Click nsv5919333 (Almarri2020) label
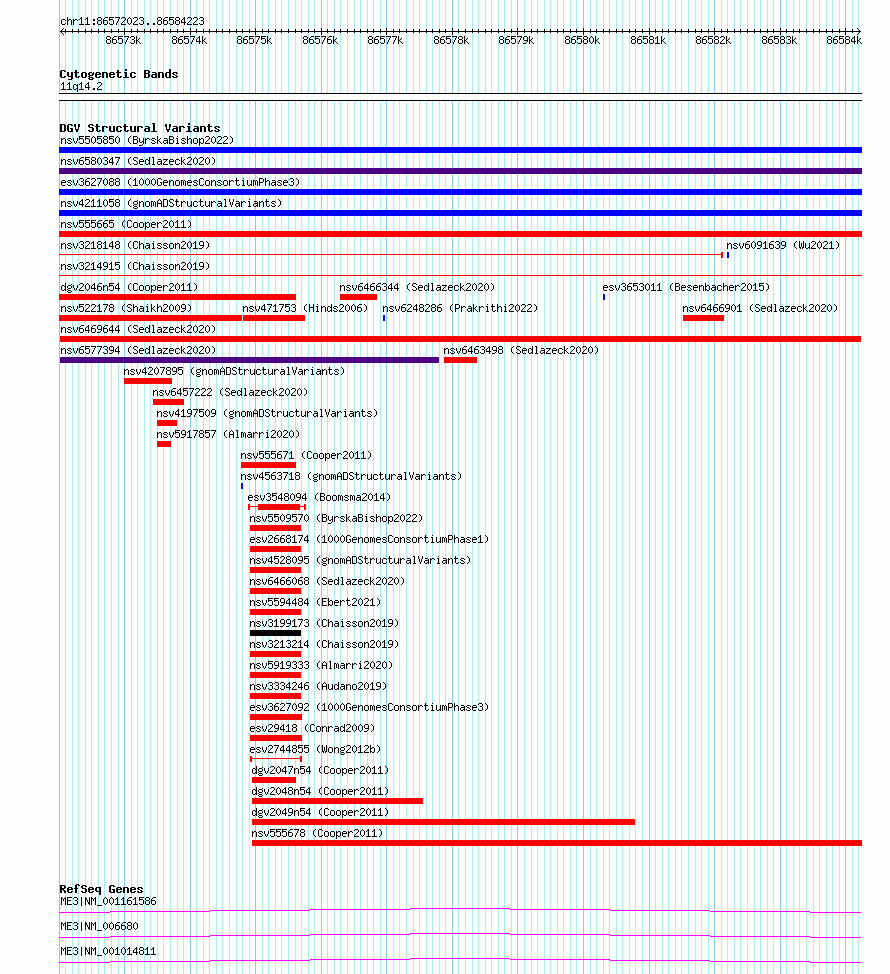Screen dimensions: 890x974 pyautogui.click(x=321, y=666)
